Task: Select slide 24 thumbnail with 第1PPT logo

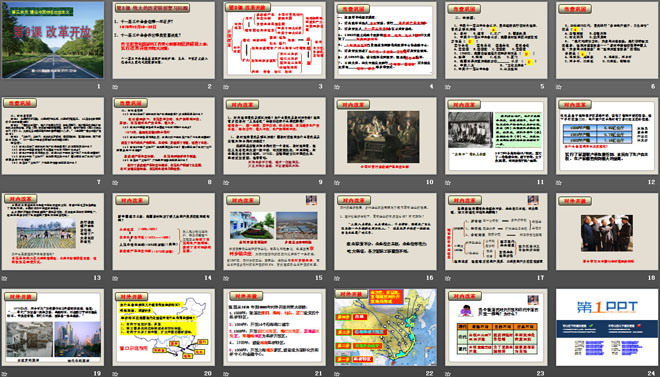Action: click(x=607, y=327)
